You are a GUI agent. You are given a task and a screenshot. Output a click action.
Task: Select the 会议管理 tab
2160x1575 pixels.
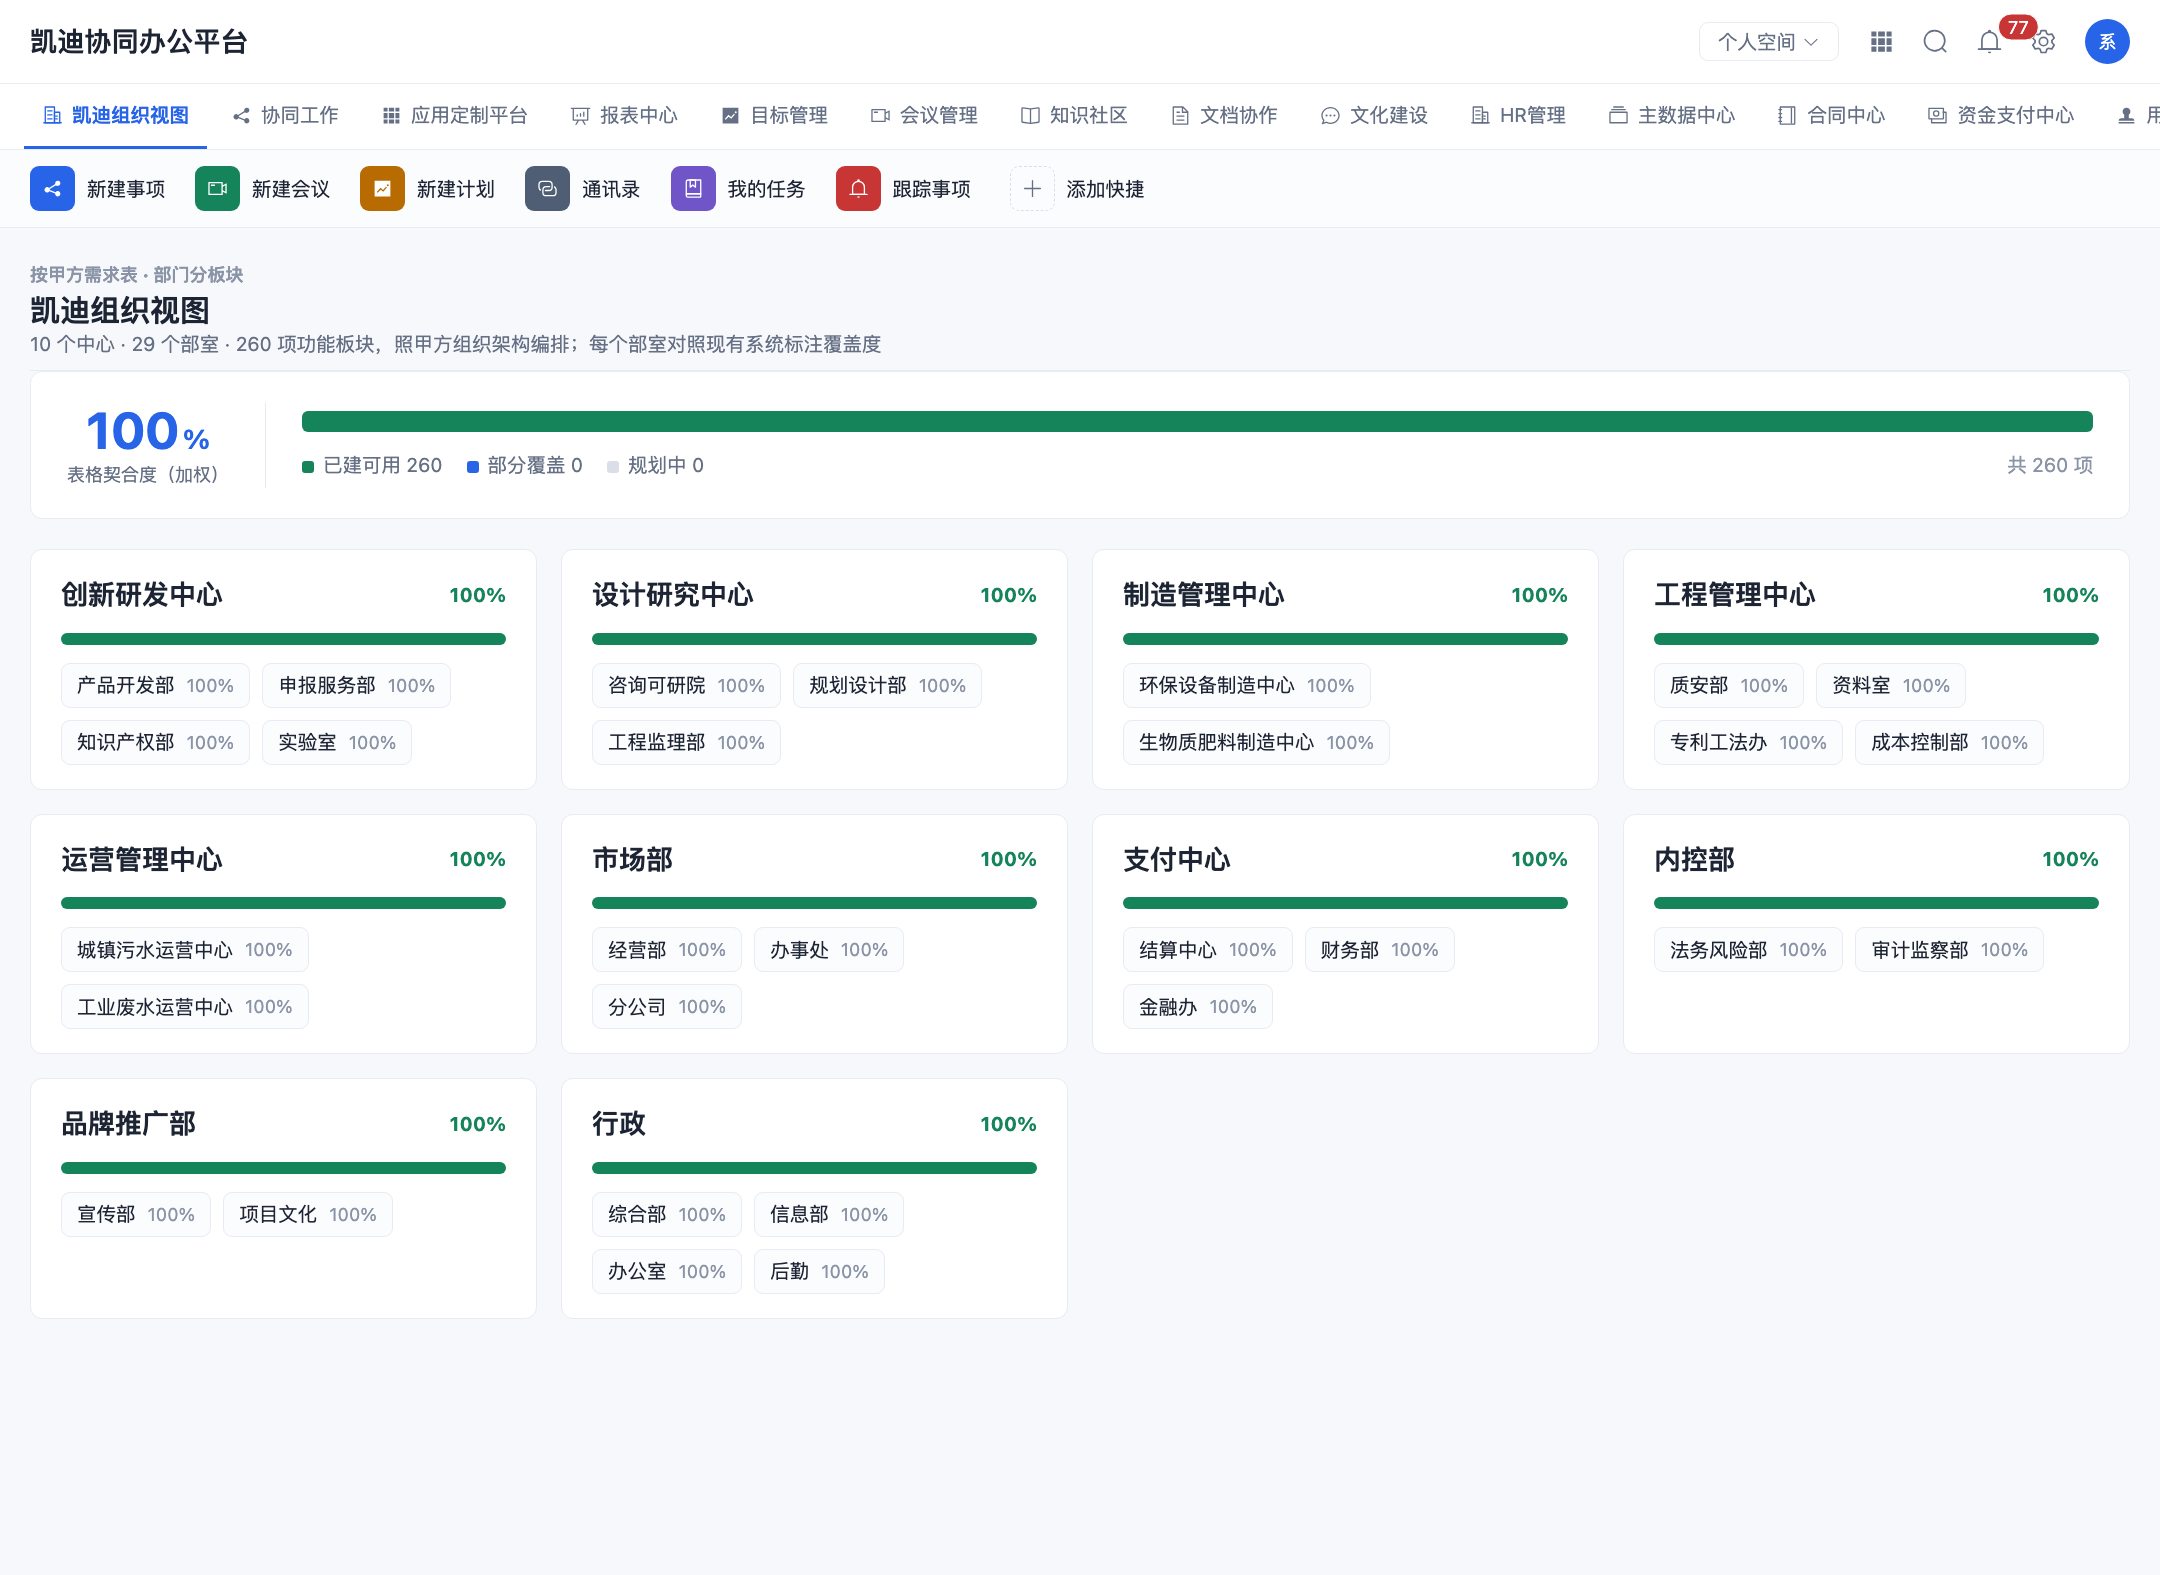point(924,116)
